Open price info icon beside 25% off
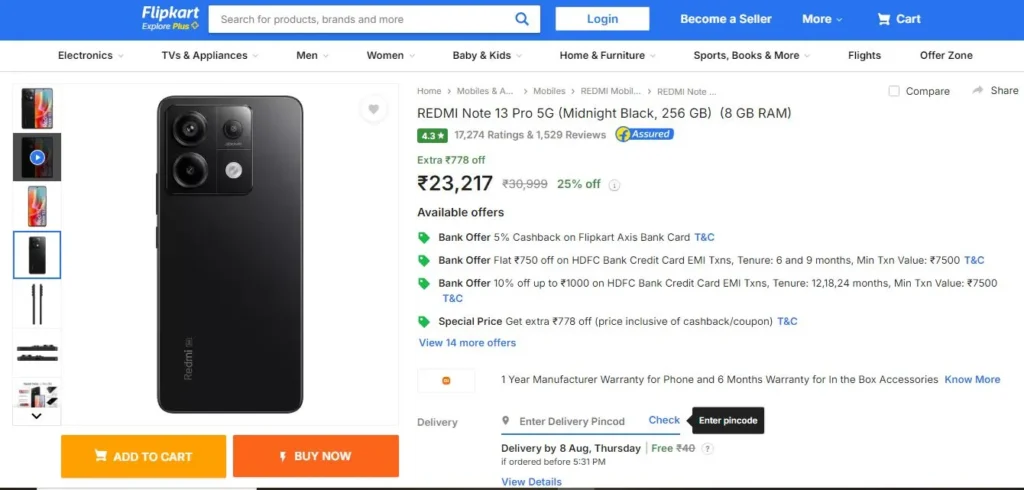 614,185
